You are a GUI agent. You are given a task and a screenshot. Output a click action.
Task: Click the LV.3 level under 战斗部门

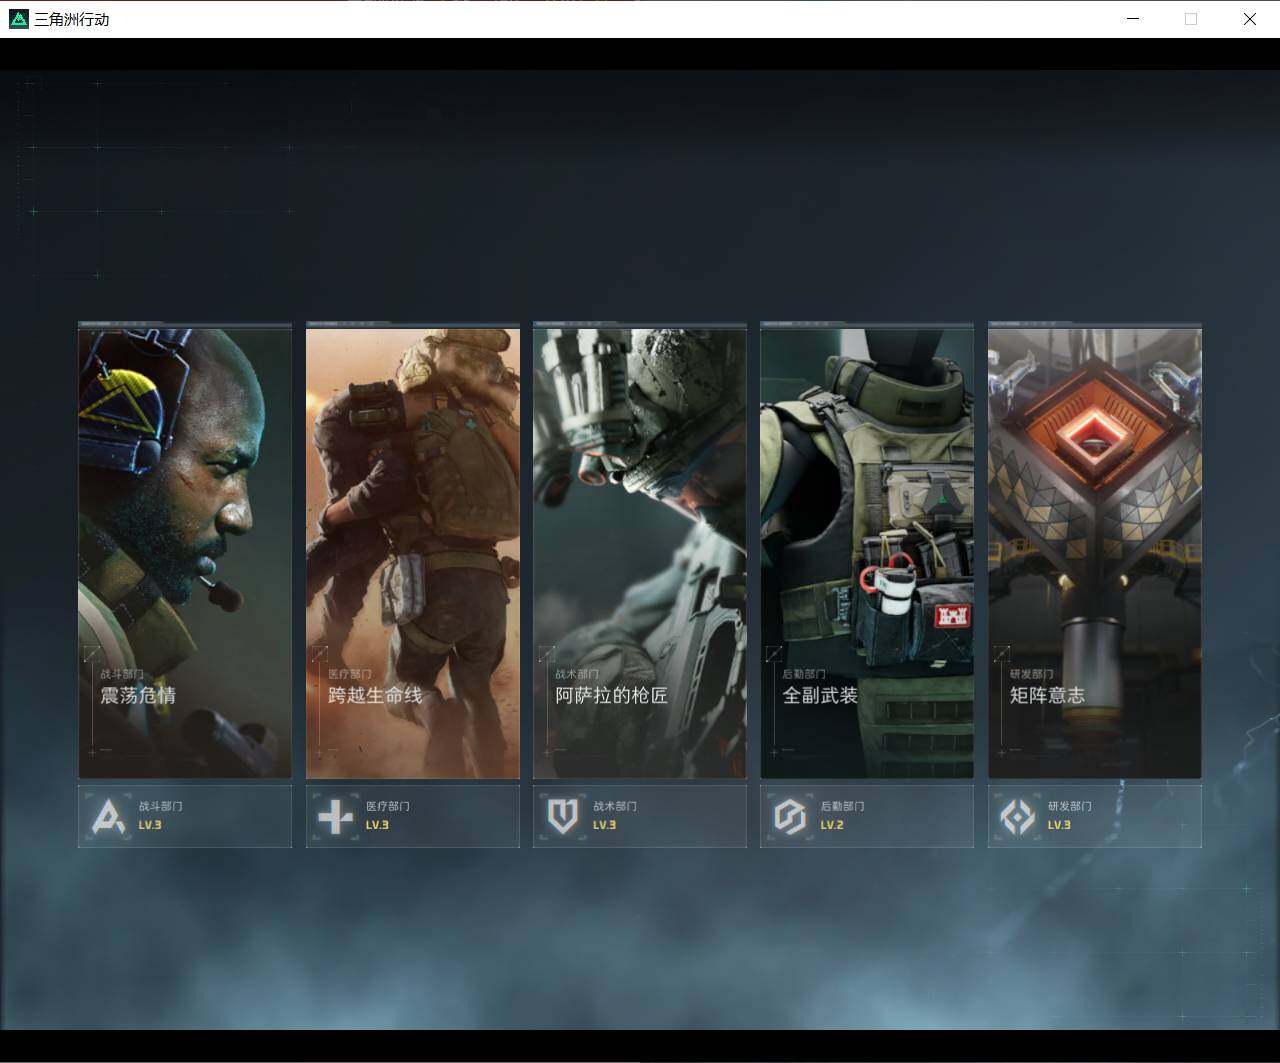(150, 825)
